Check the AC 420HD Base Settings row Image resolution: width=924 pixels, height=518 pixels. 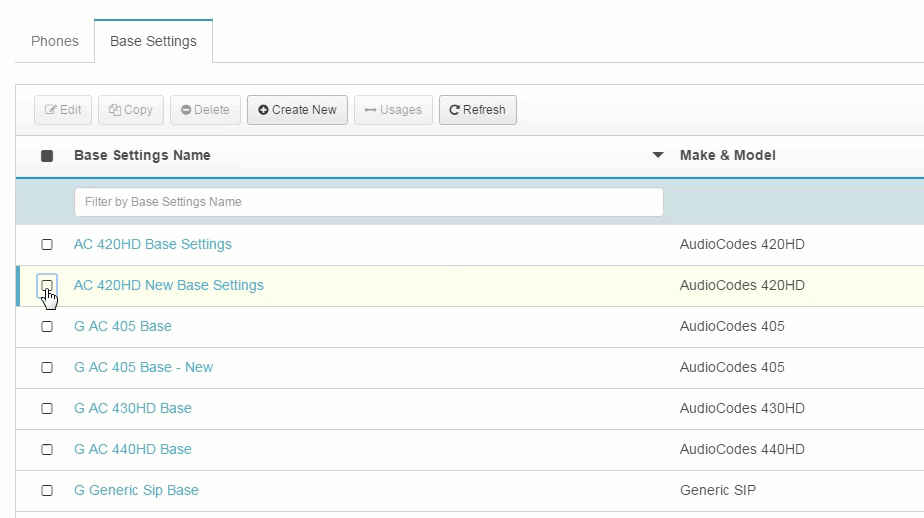tap(47, 245)
